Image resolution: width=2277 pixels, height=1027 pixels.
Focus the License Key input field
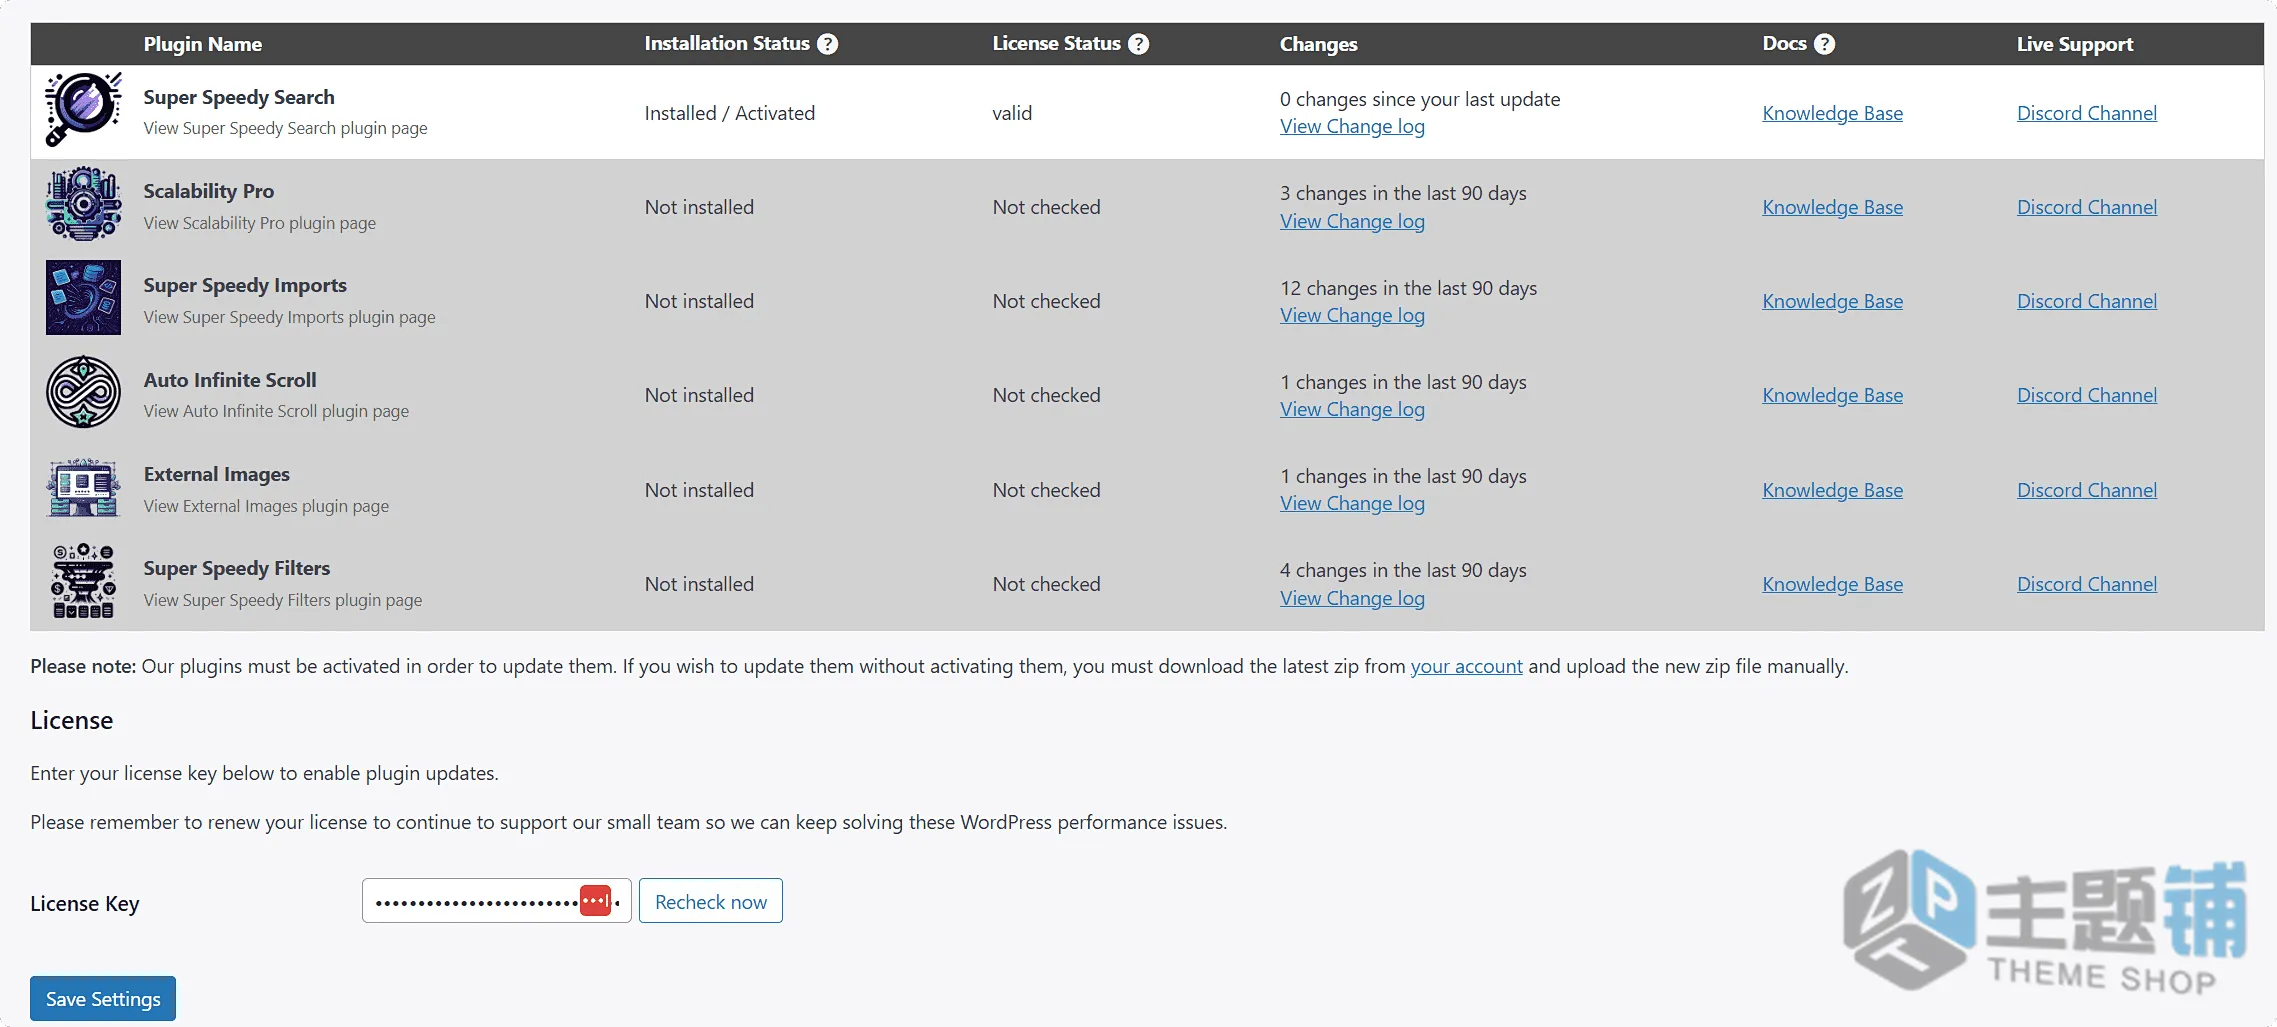tap(497, 901)
